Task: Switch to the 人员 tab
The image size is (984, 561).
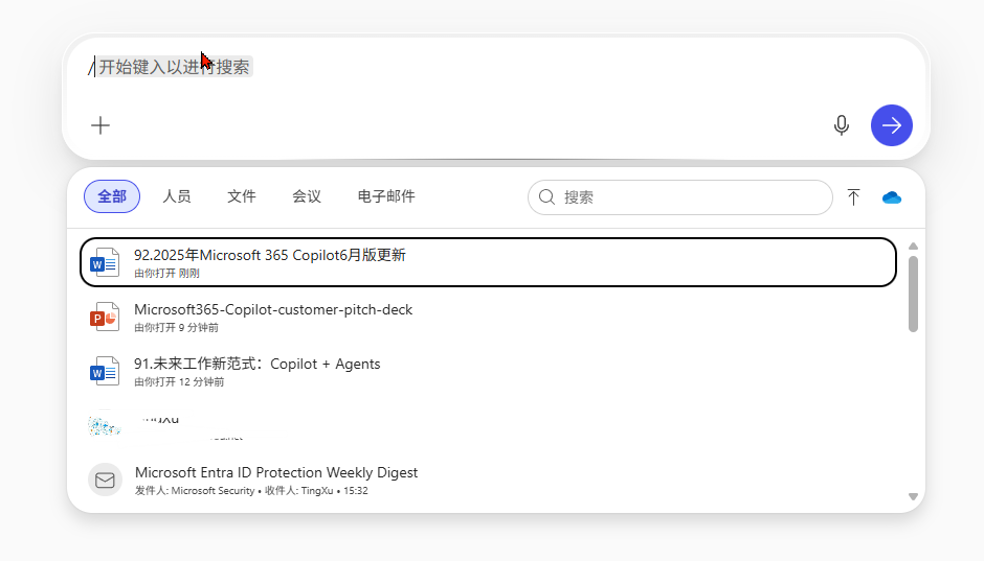Action: (x=177, y=196)
